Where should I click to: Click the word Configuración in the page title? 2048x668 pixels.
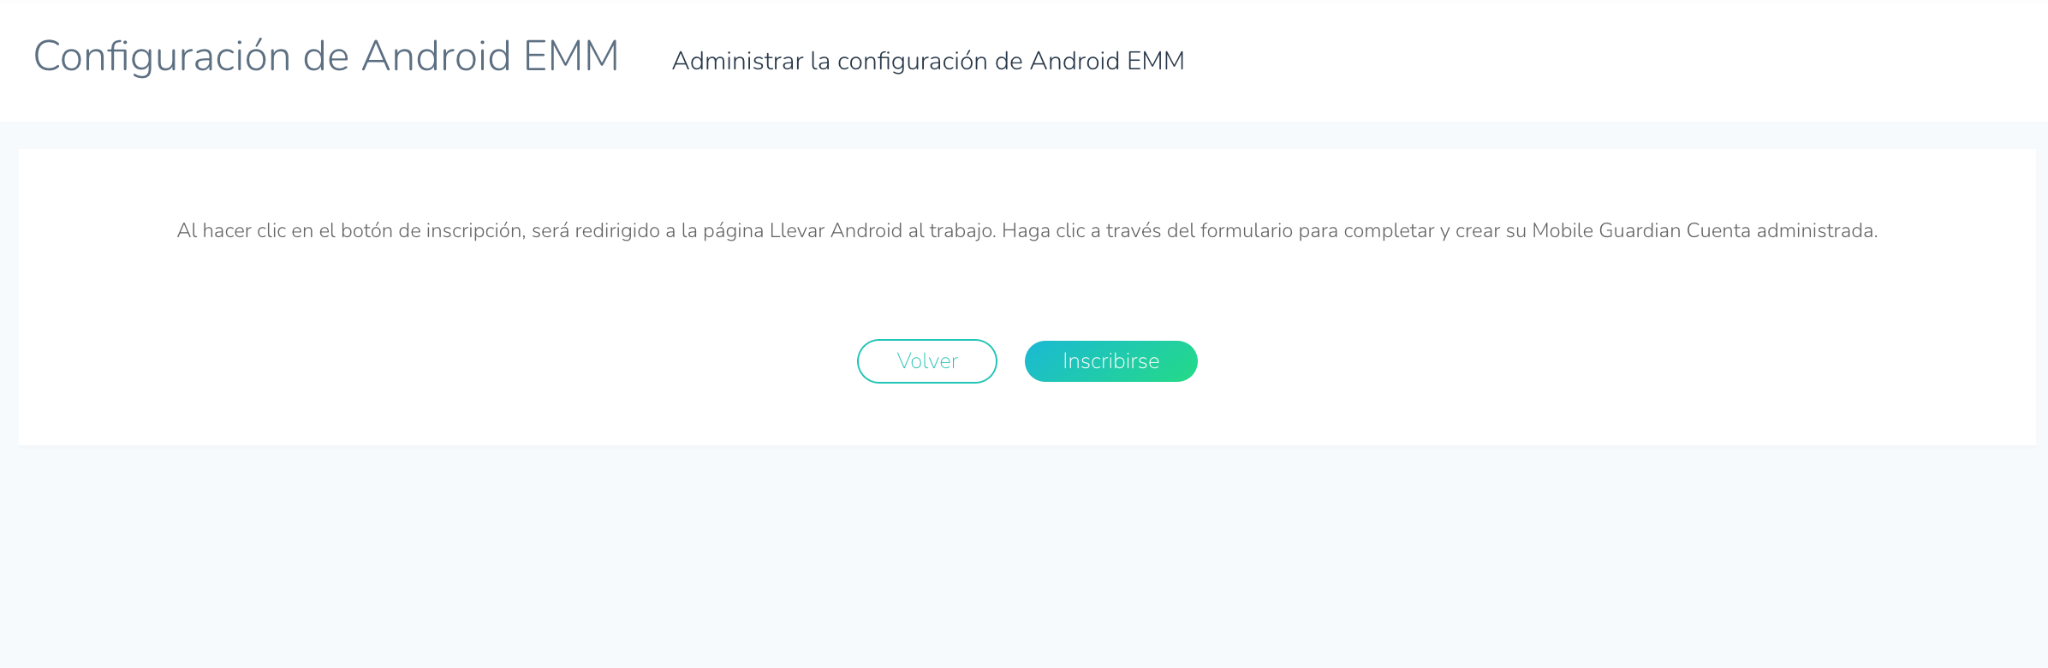pyautogui.click(x=162, y=57)
